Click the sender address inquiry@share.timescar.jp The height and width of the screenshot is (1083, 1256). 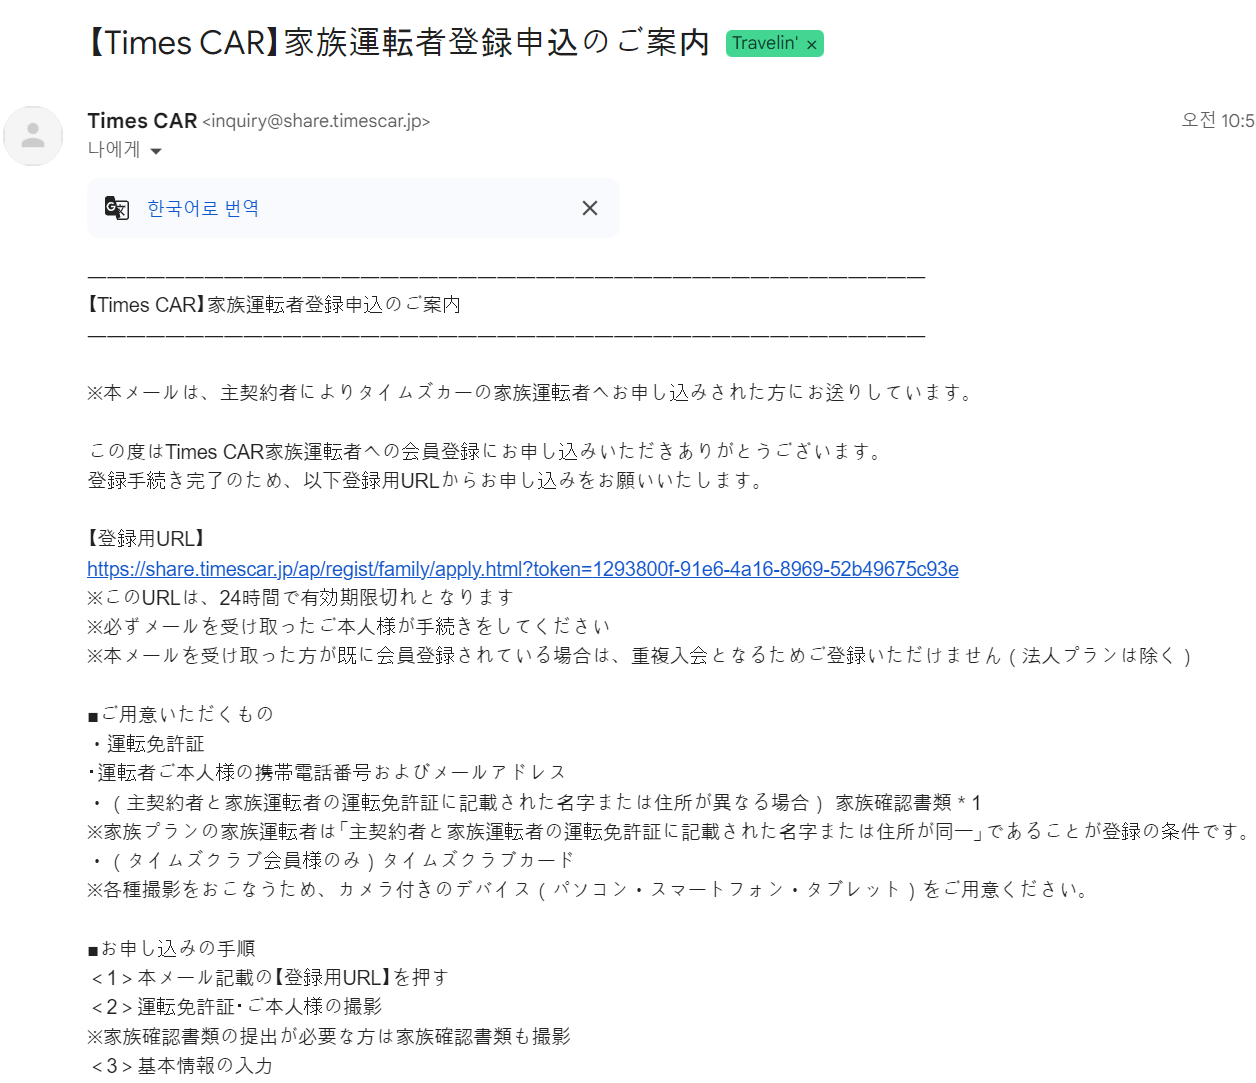[x=316, y=121]
